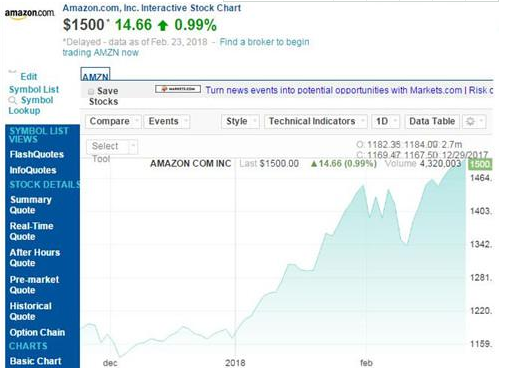Click the 1342 price axis label
The height and width of the screenshot is (379, 523).
click(x=481, y=245)
